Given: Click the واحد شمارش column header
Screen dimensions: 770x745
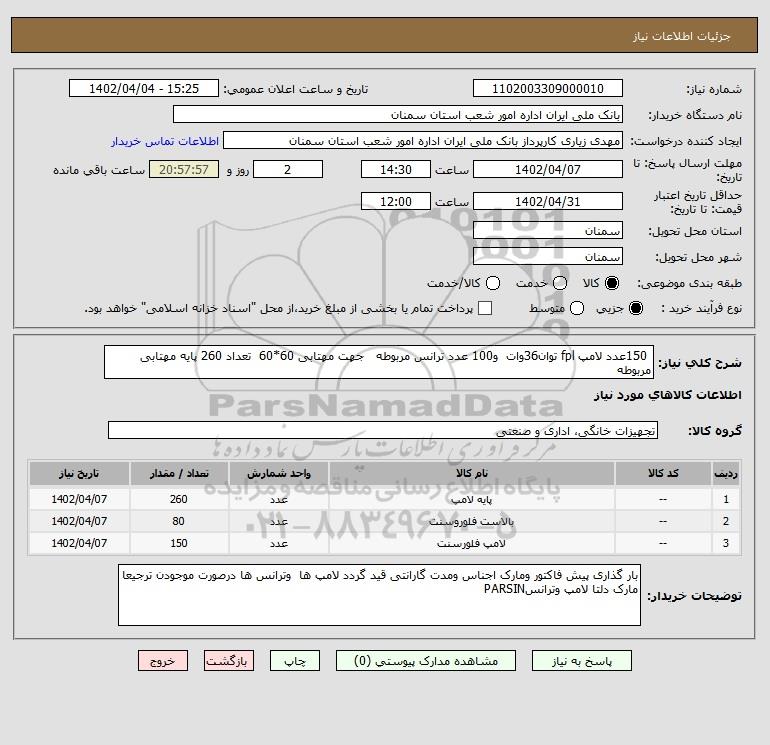Looking at the screenshot, I should [278, 473].
